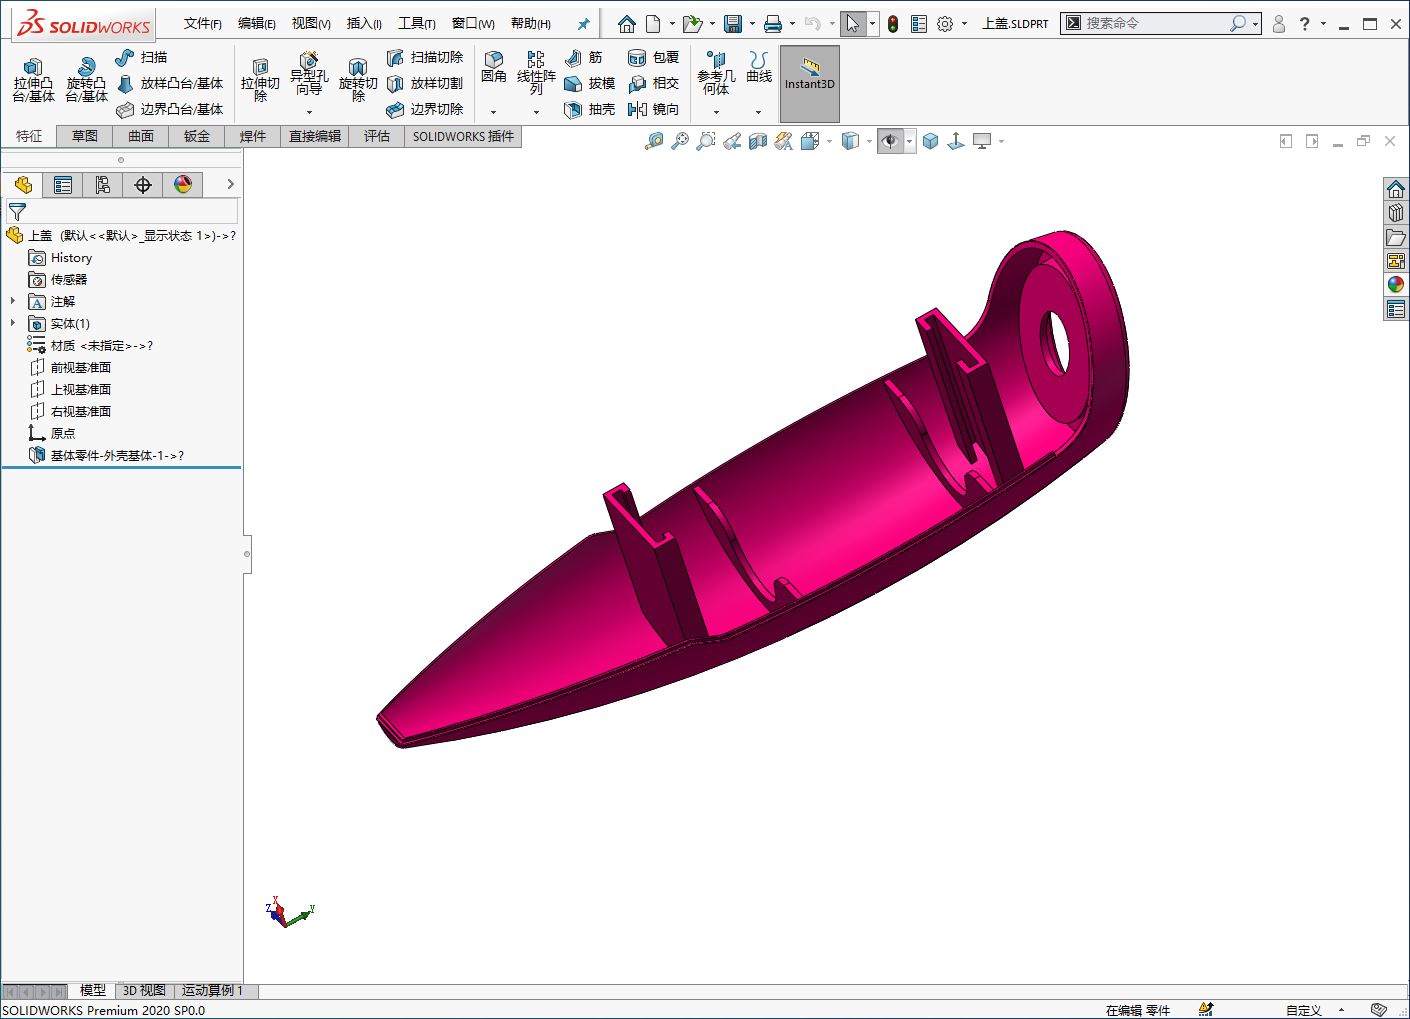This screenshot has height=1019, width=1410.
Task: Open the Appearances color wheel in right task pane
Action: click(x=1396, y=285)
